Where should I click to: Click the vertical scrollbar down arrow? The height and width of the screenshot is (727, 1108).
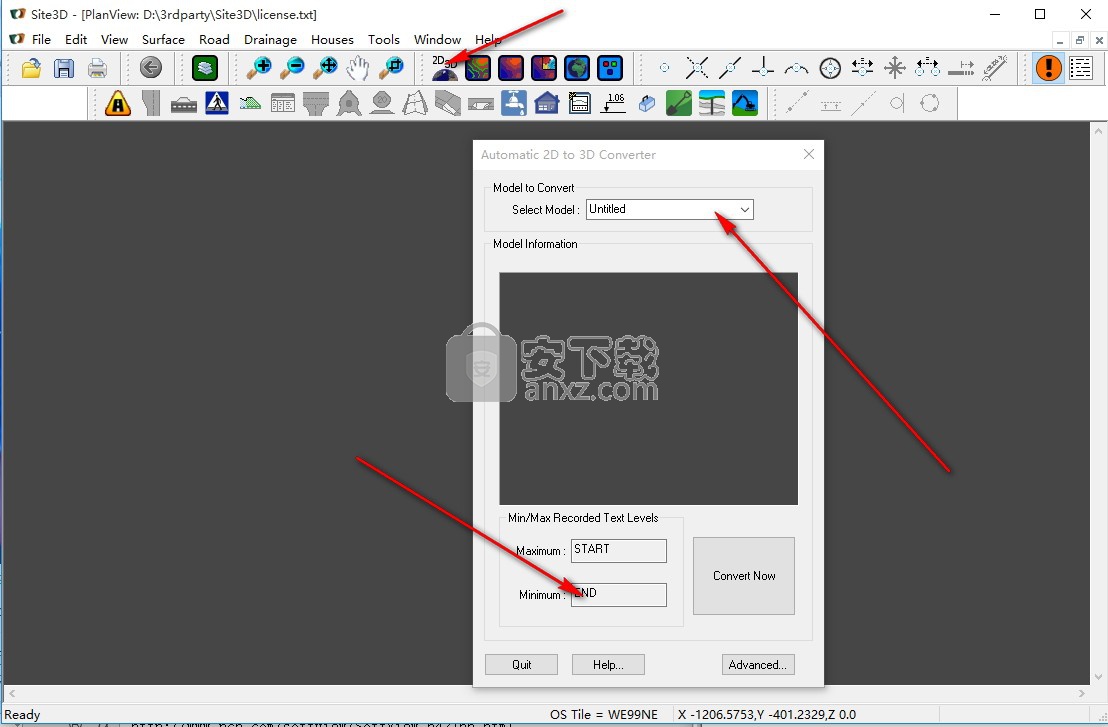pyautogui.click(x=1098, y=677)
